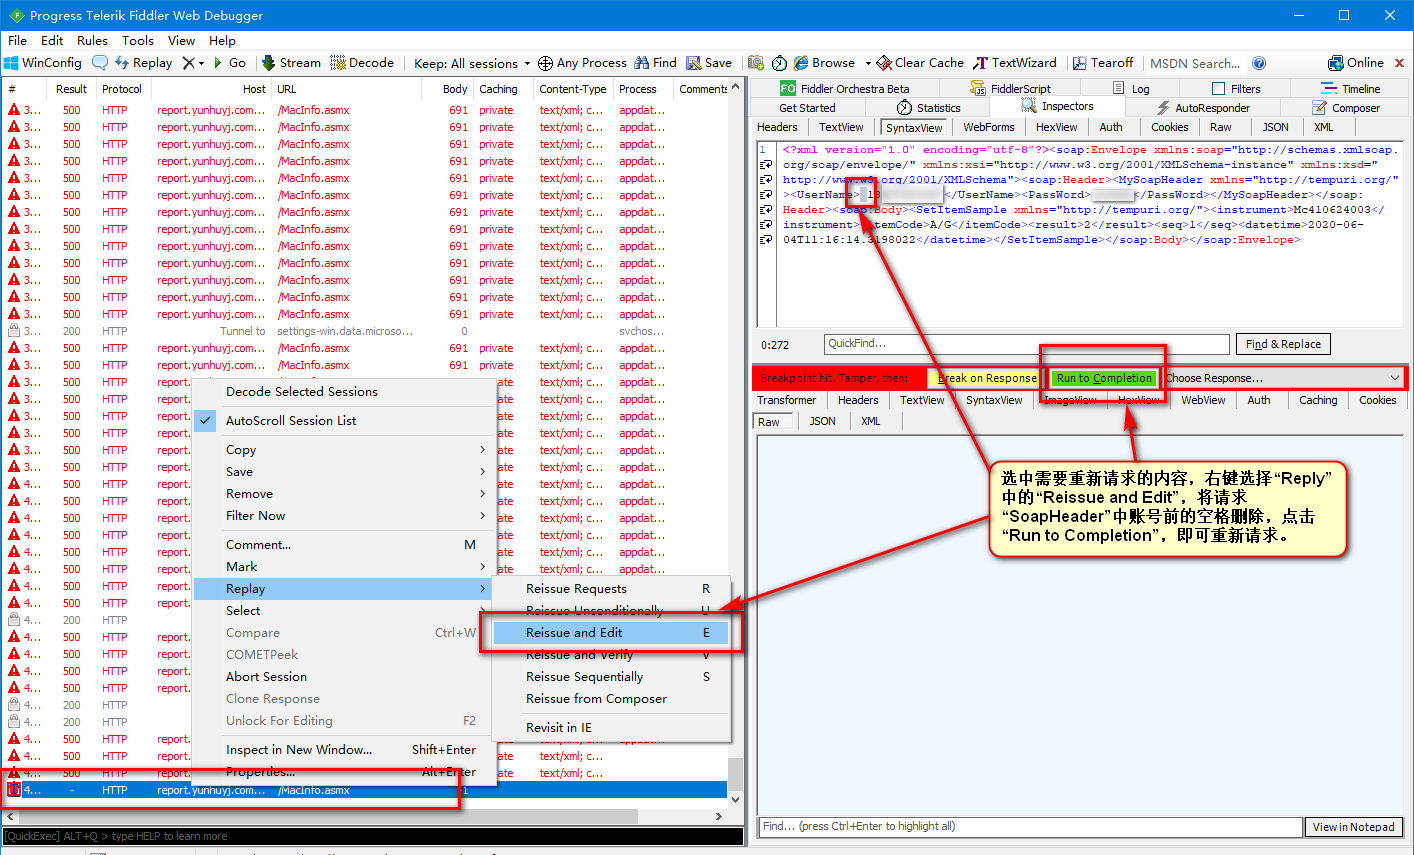Switch to the Timeline tab
The width and height of the screenshot is (1414, 855).
pos(1350,88)
